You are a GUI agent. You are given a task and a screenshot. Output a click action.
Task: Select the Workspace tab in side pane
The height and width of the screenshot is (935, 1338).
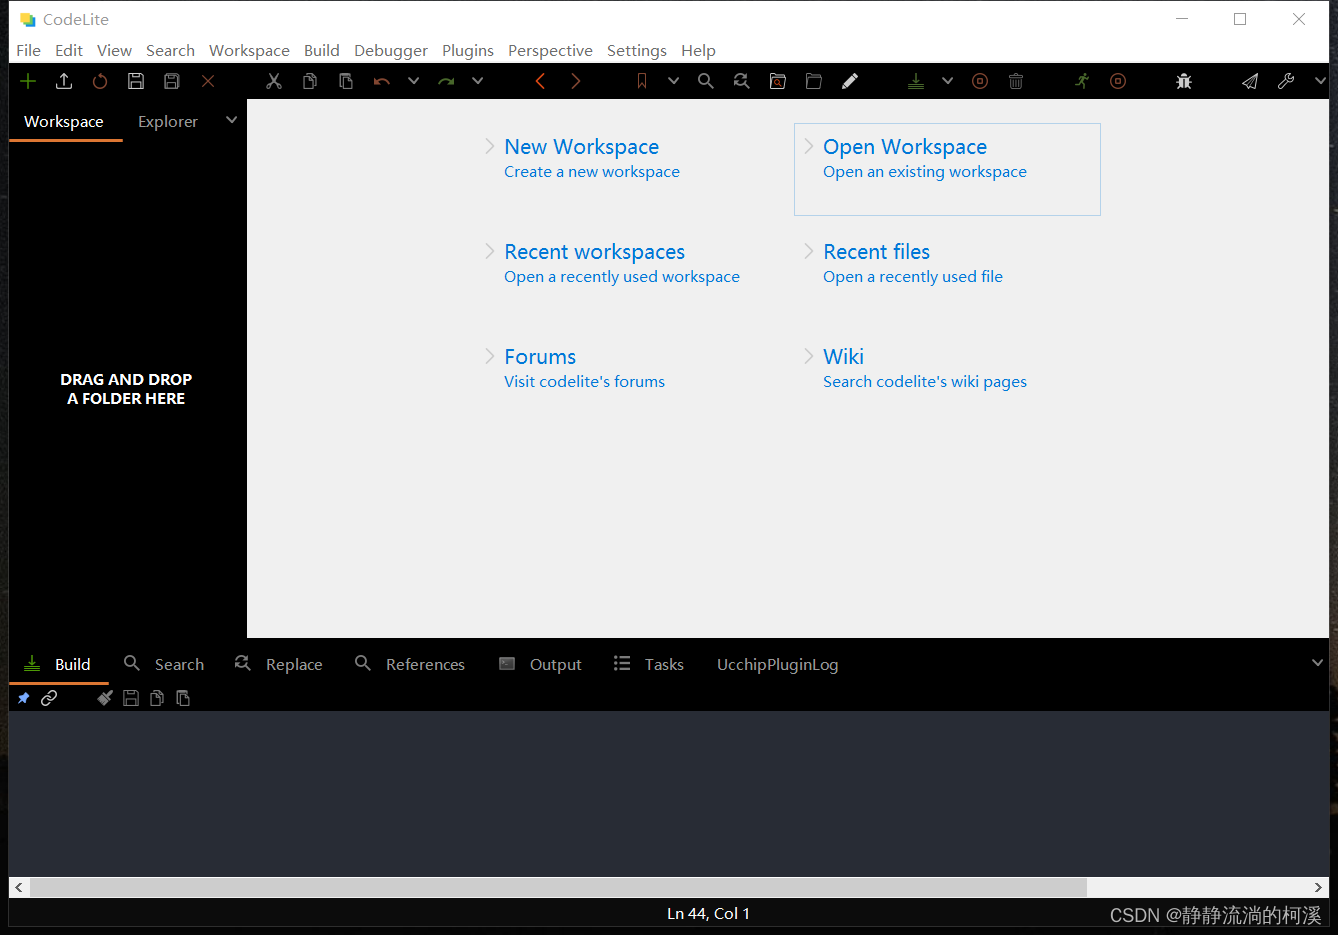[64, 121]
